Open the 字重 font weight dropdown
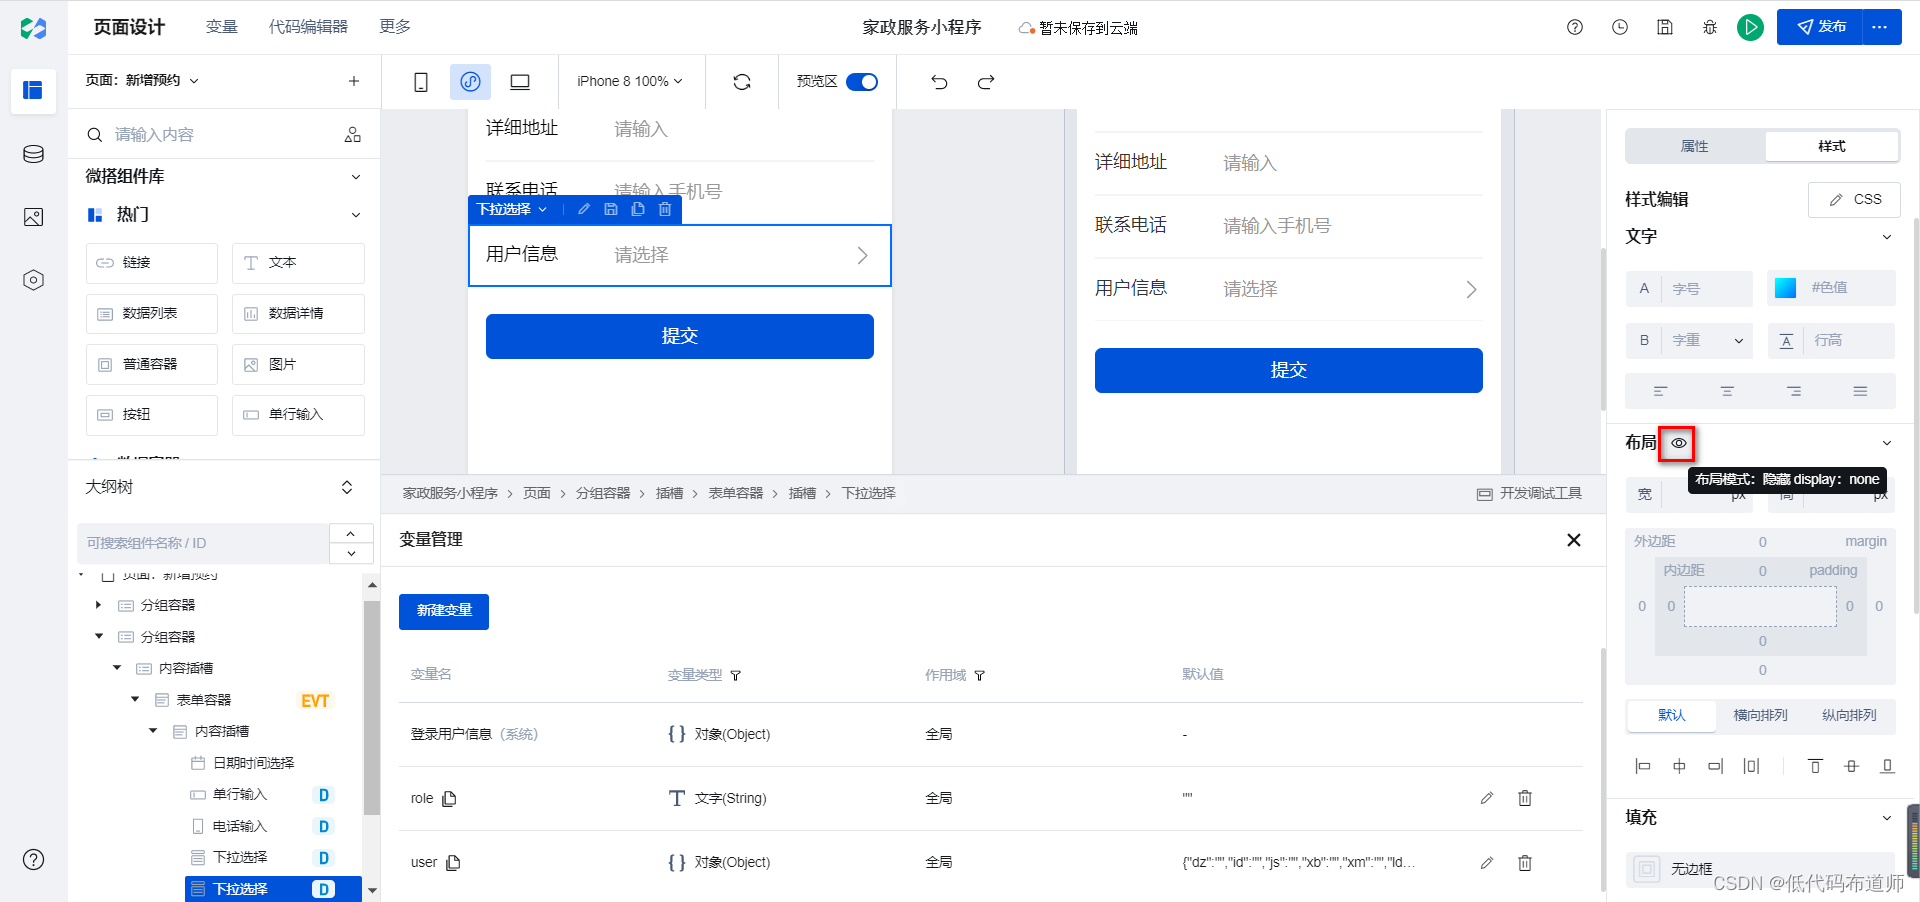Viewport: 1920px width, 902px height. 1707,341
